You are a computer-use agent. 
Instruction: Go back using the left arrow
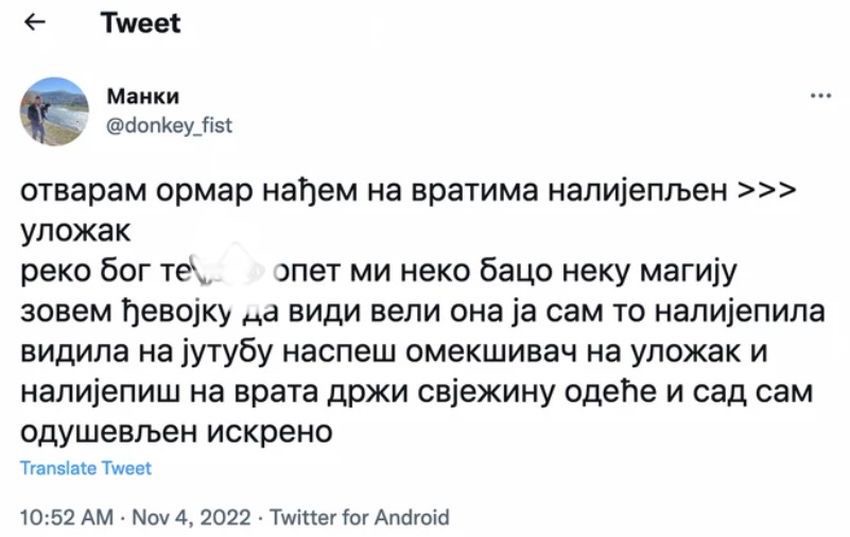pyautogui.click(x=31, y=25)
